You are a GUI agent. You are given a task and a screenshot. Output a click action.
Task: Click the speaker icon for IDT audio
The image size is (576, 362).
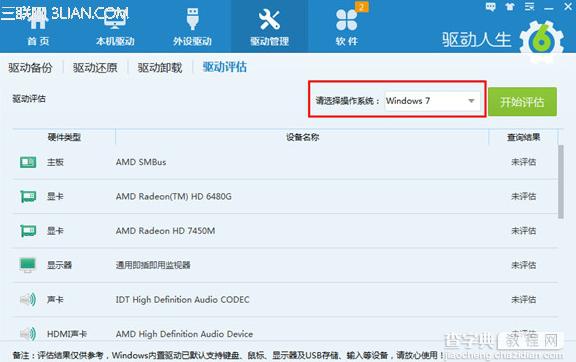28,300
